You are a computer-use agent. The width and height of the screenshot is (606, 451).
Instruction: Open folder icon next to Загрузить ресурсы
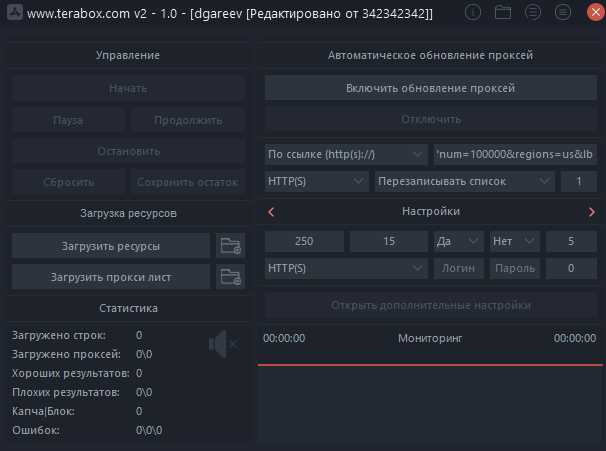(230, 245)
